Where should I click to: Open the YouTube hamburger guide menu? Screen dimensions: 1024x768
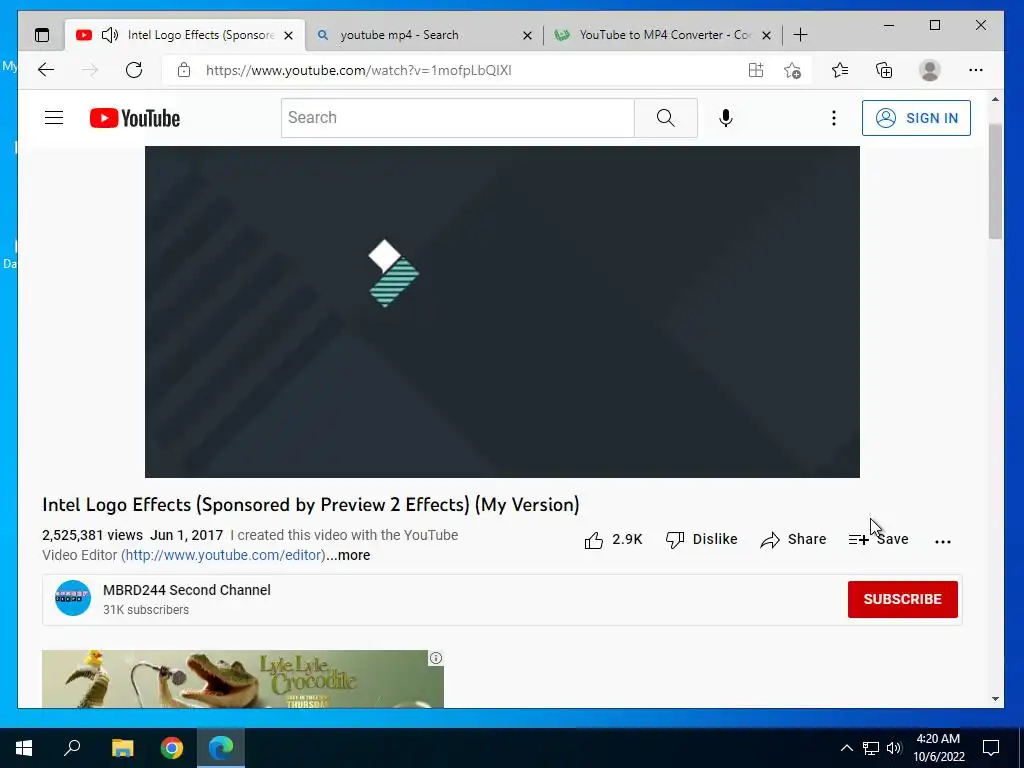[x=54, y=118]
